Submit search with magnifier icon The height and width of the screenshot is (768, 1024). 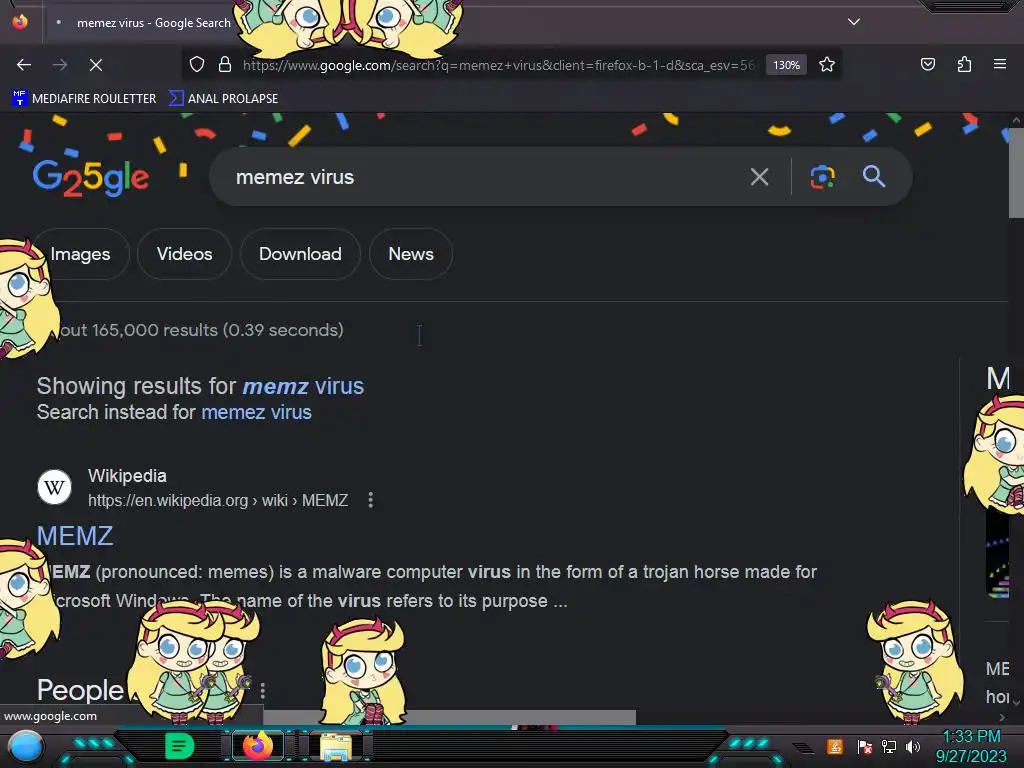point(874,177)
